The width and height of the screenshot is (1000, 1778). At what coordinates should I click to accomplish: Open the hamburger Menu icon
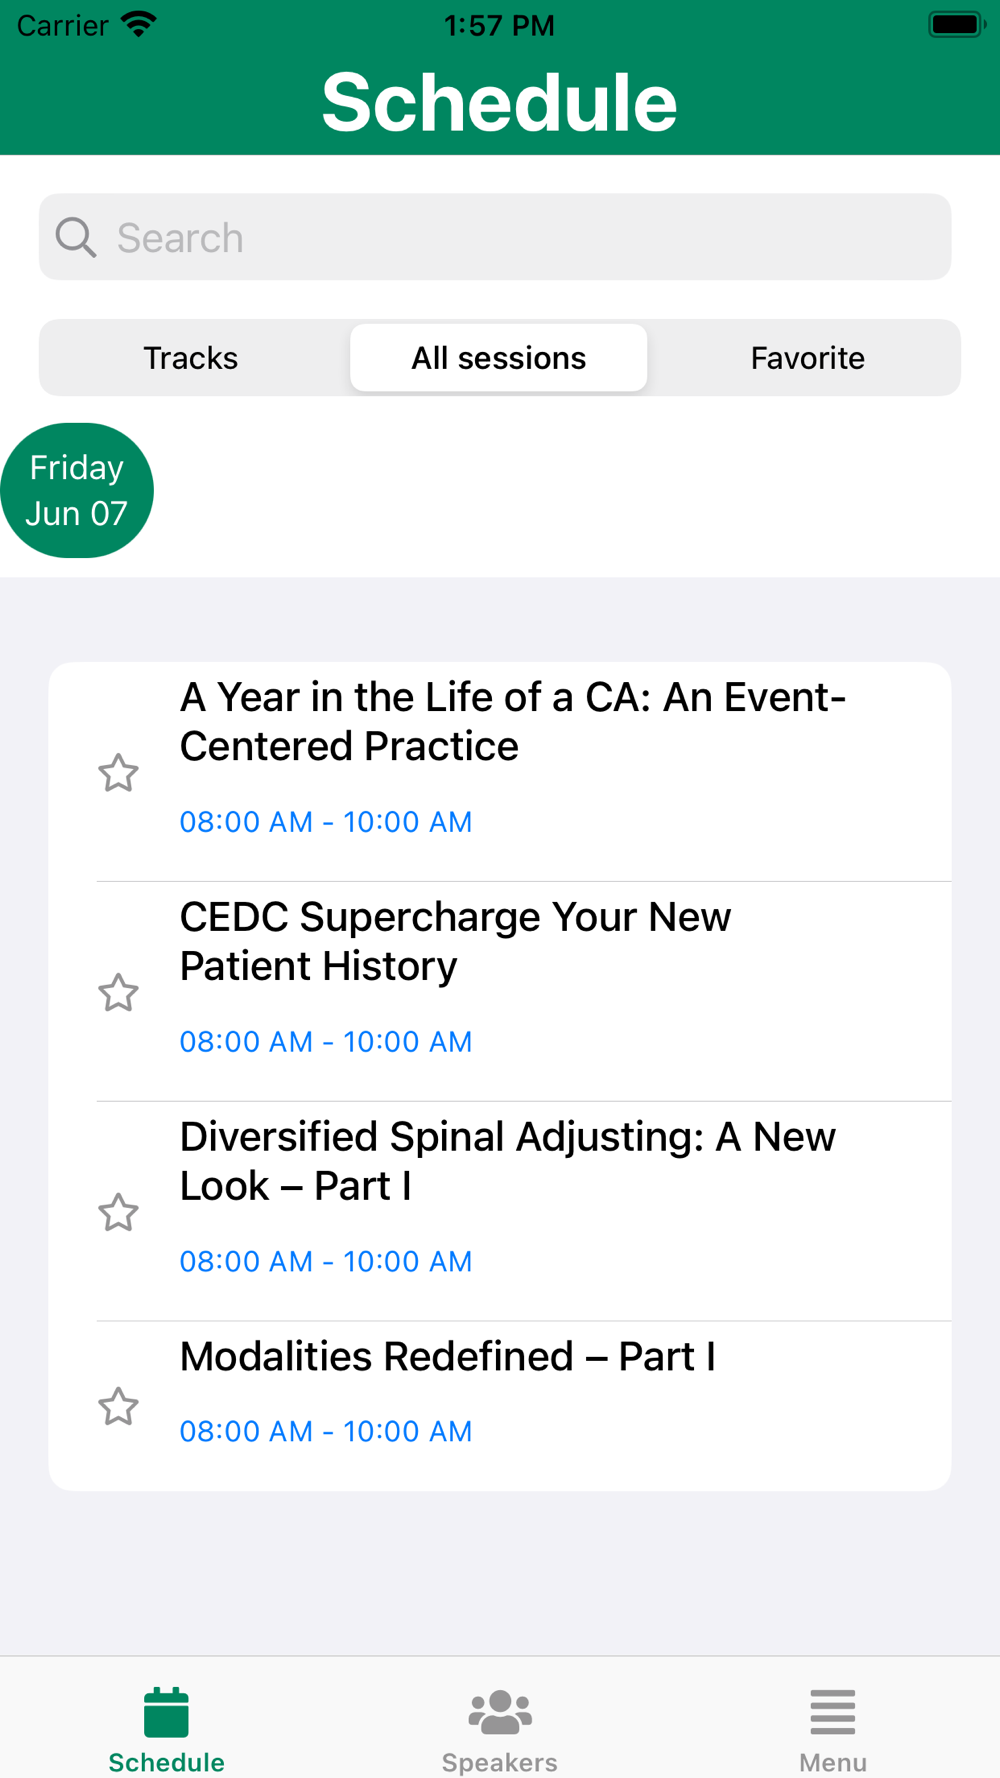coord(832,1712)
